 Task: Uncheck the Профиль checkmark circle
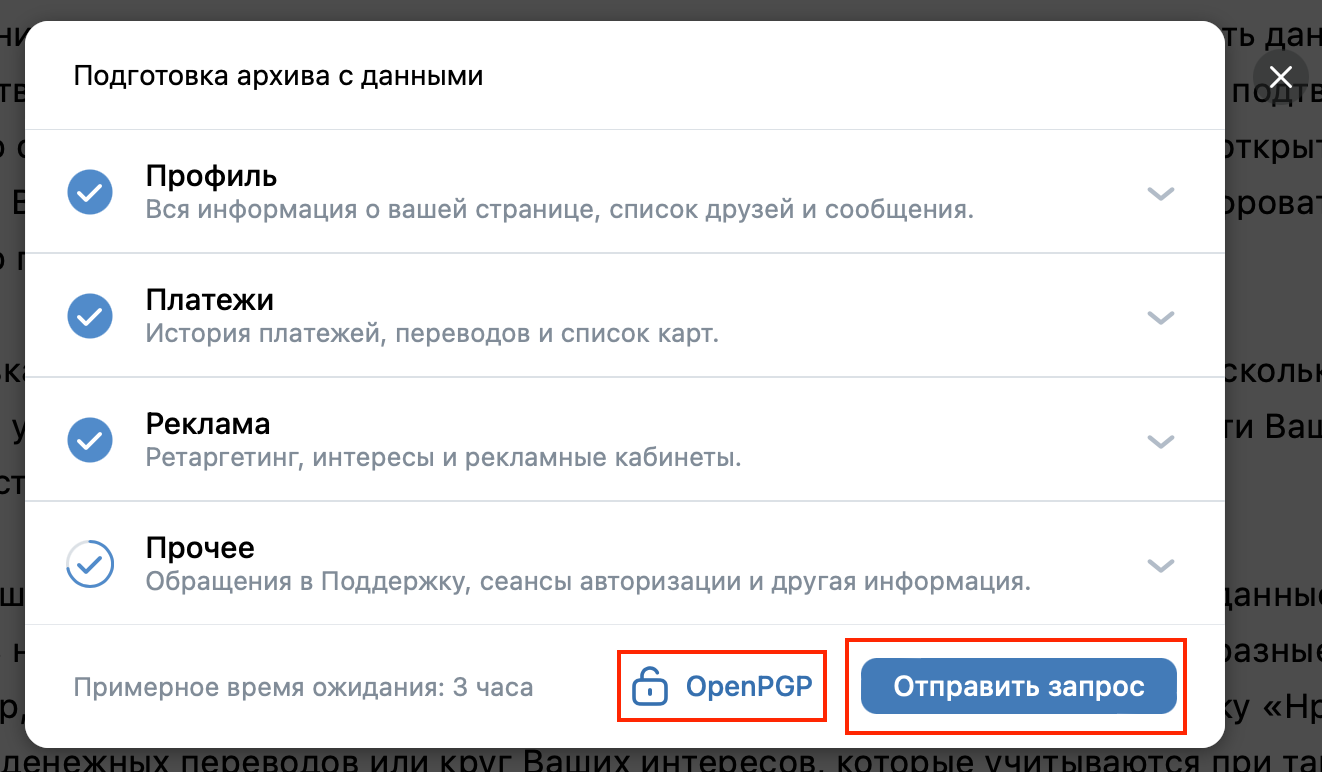90,191
